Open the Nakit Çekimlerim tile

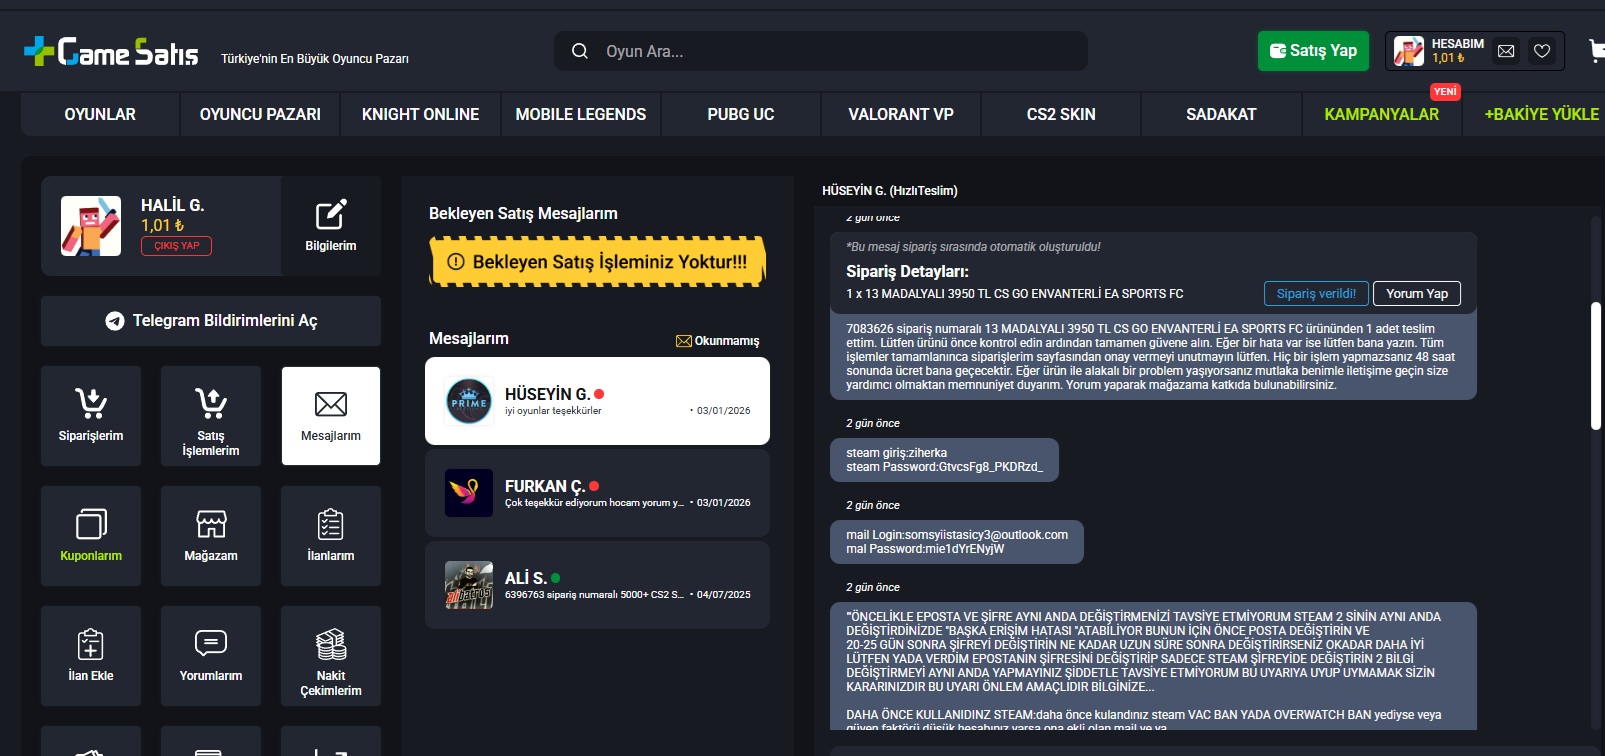(x=331, y=656)
